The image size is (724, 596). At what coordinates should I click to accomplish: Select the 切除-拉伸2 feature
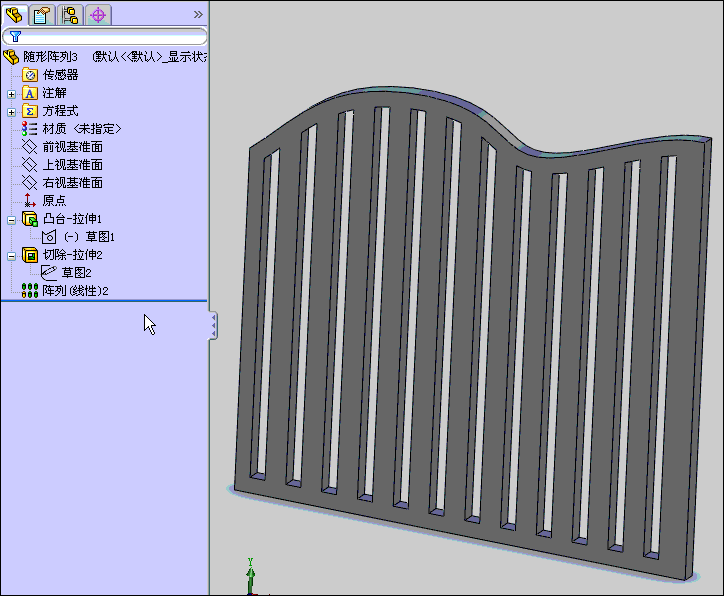[x=72, y=254]
